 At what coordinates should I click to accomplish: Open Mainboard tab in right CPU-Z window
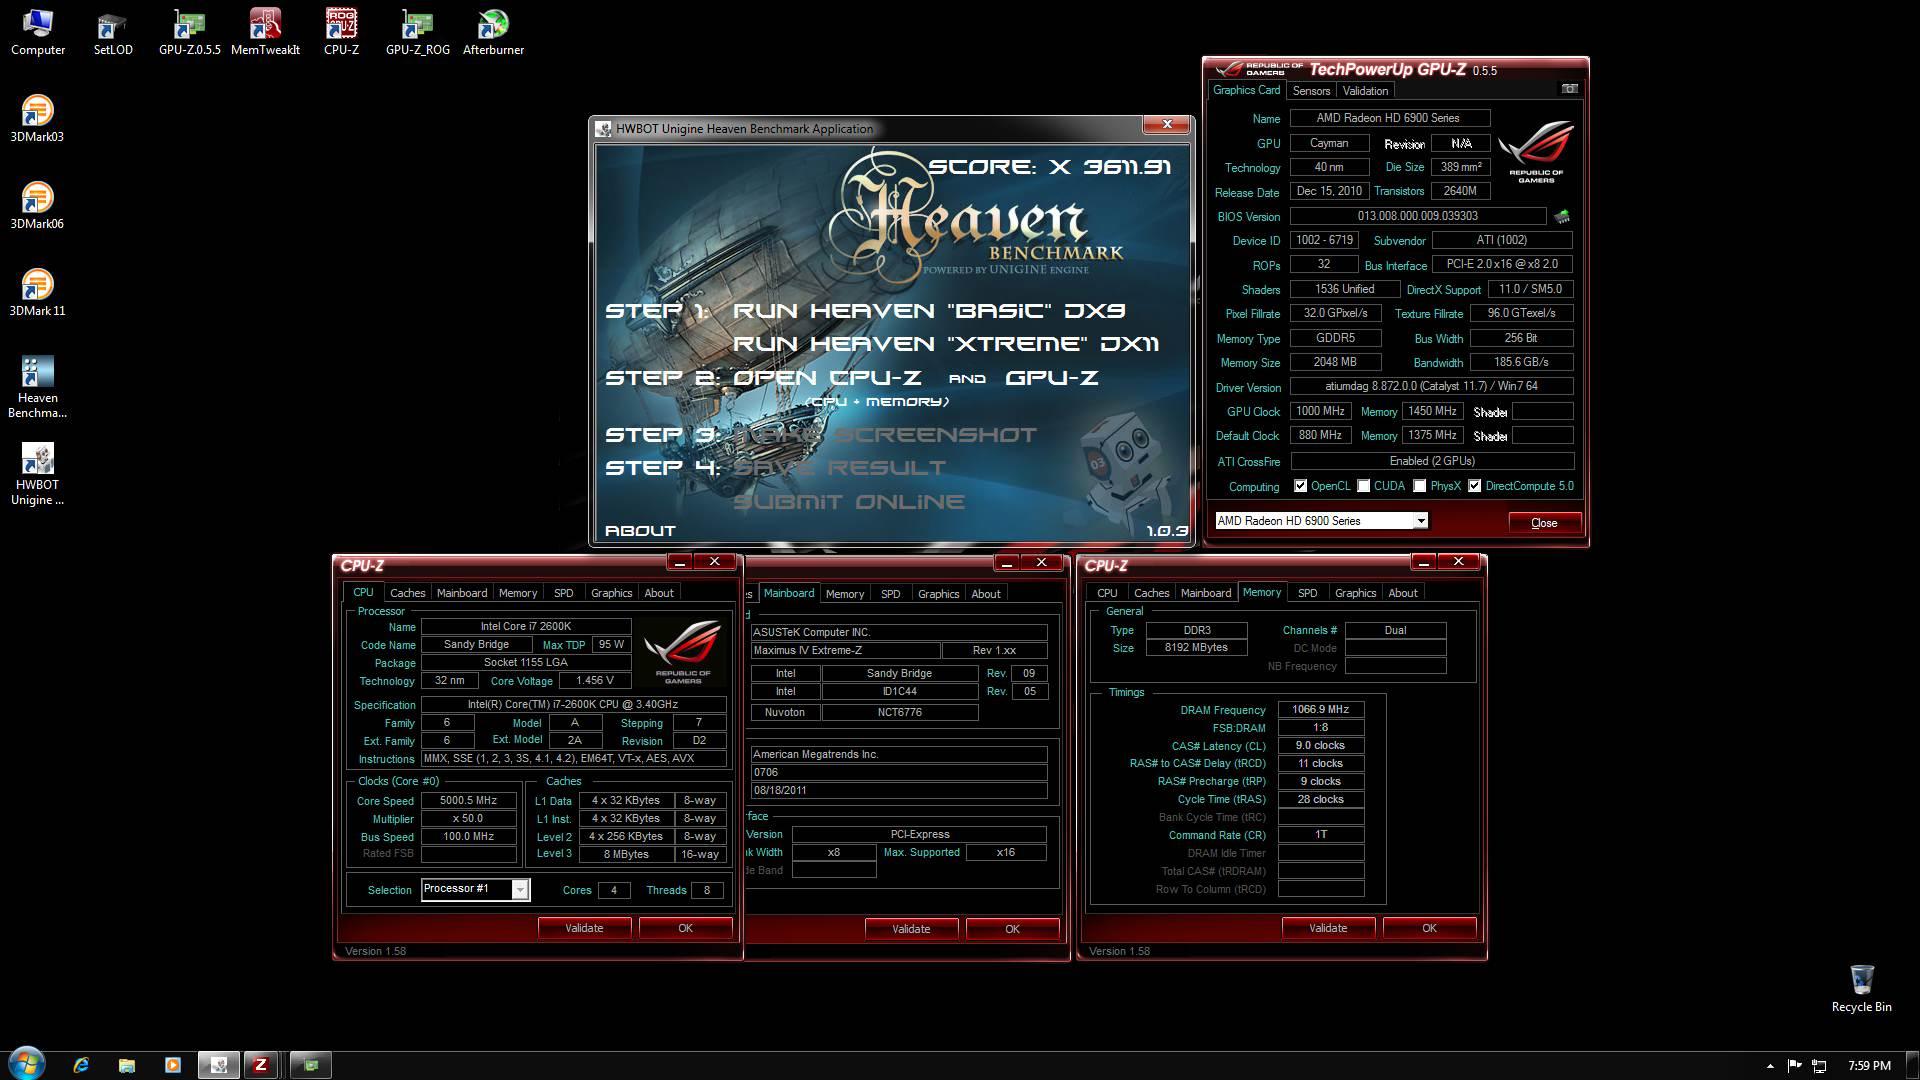[x=1205, y=593]
